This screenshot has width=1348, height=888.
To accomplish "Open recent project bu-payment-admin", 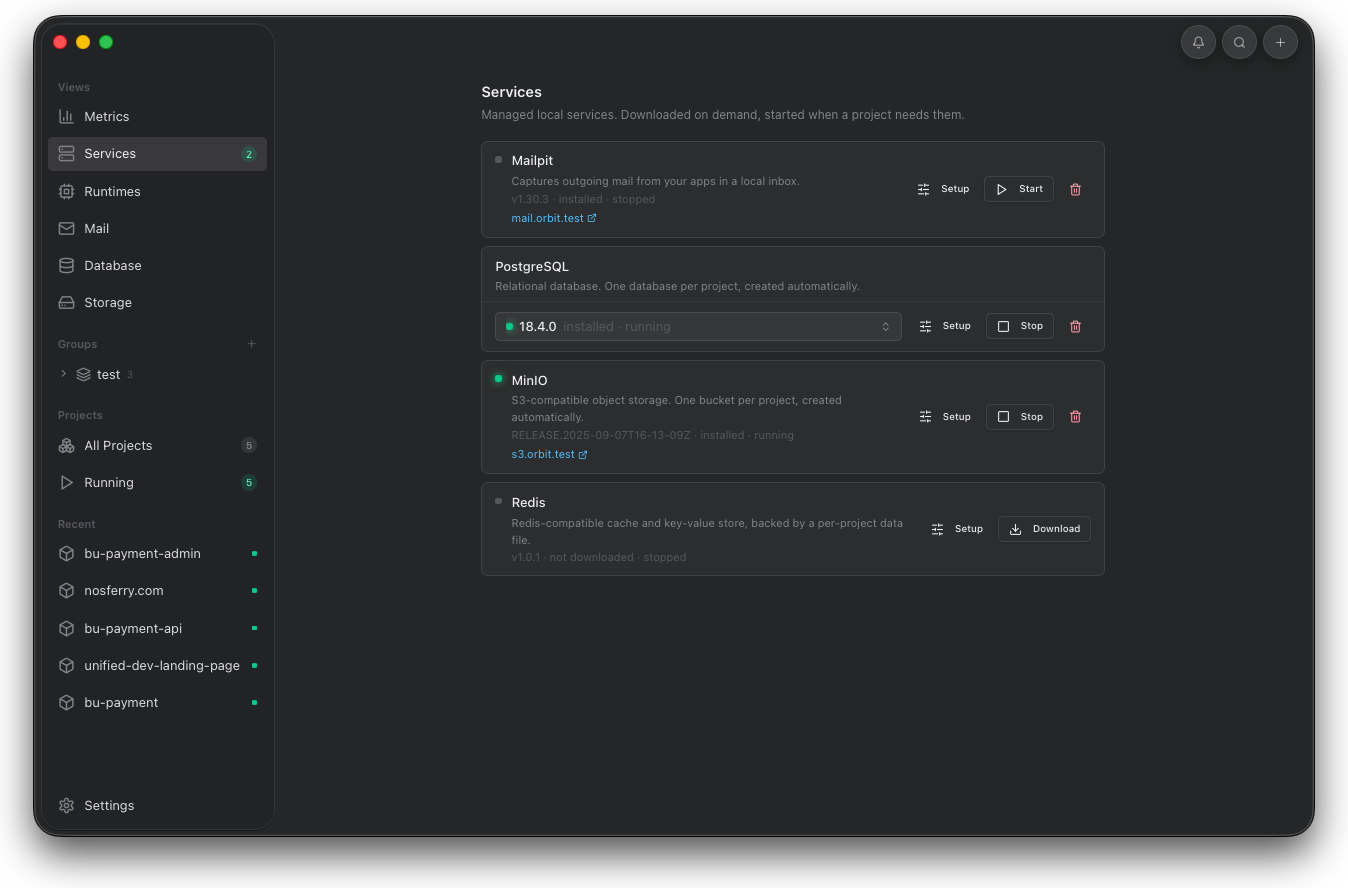I will (157, 553).
